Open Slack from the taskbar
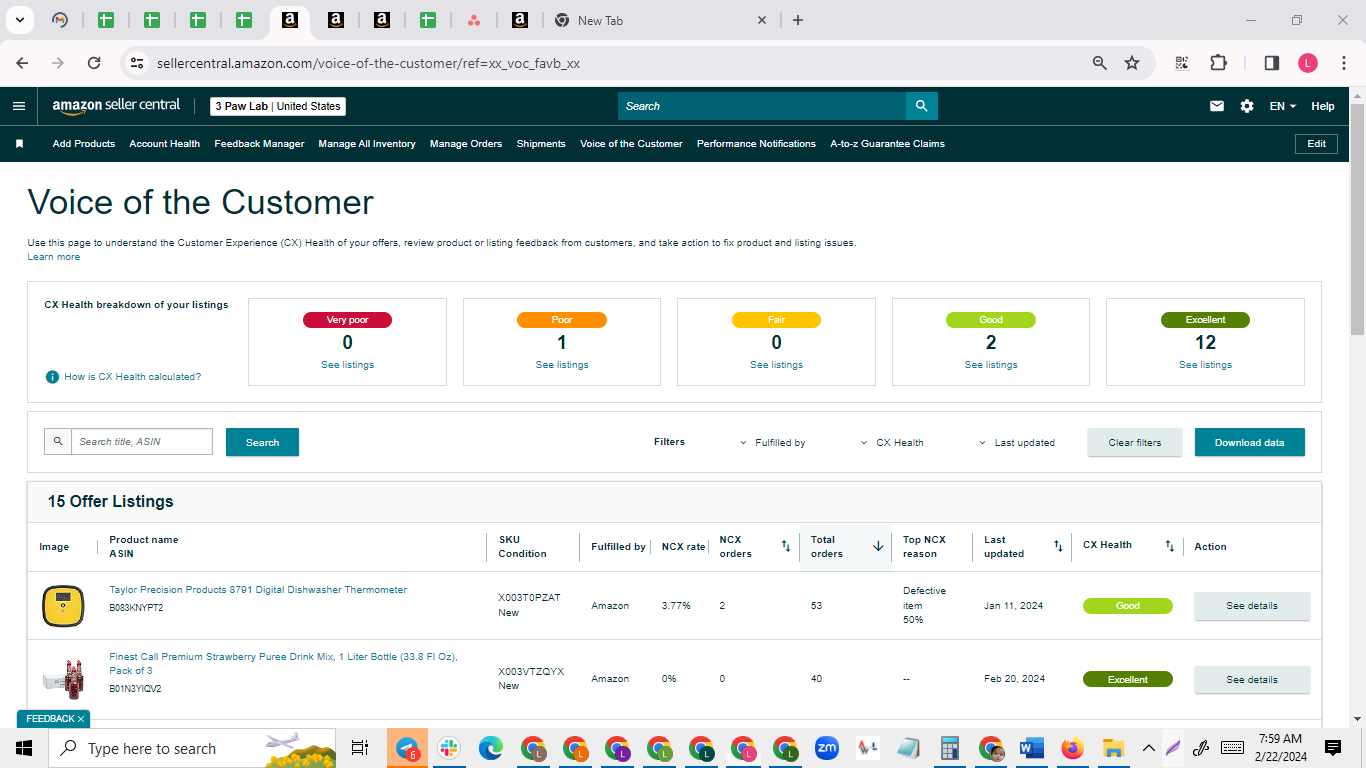This screenshot has width=1366, height=768. (449, 748)
